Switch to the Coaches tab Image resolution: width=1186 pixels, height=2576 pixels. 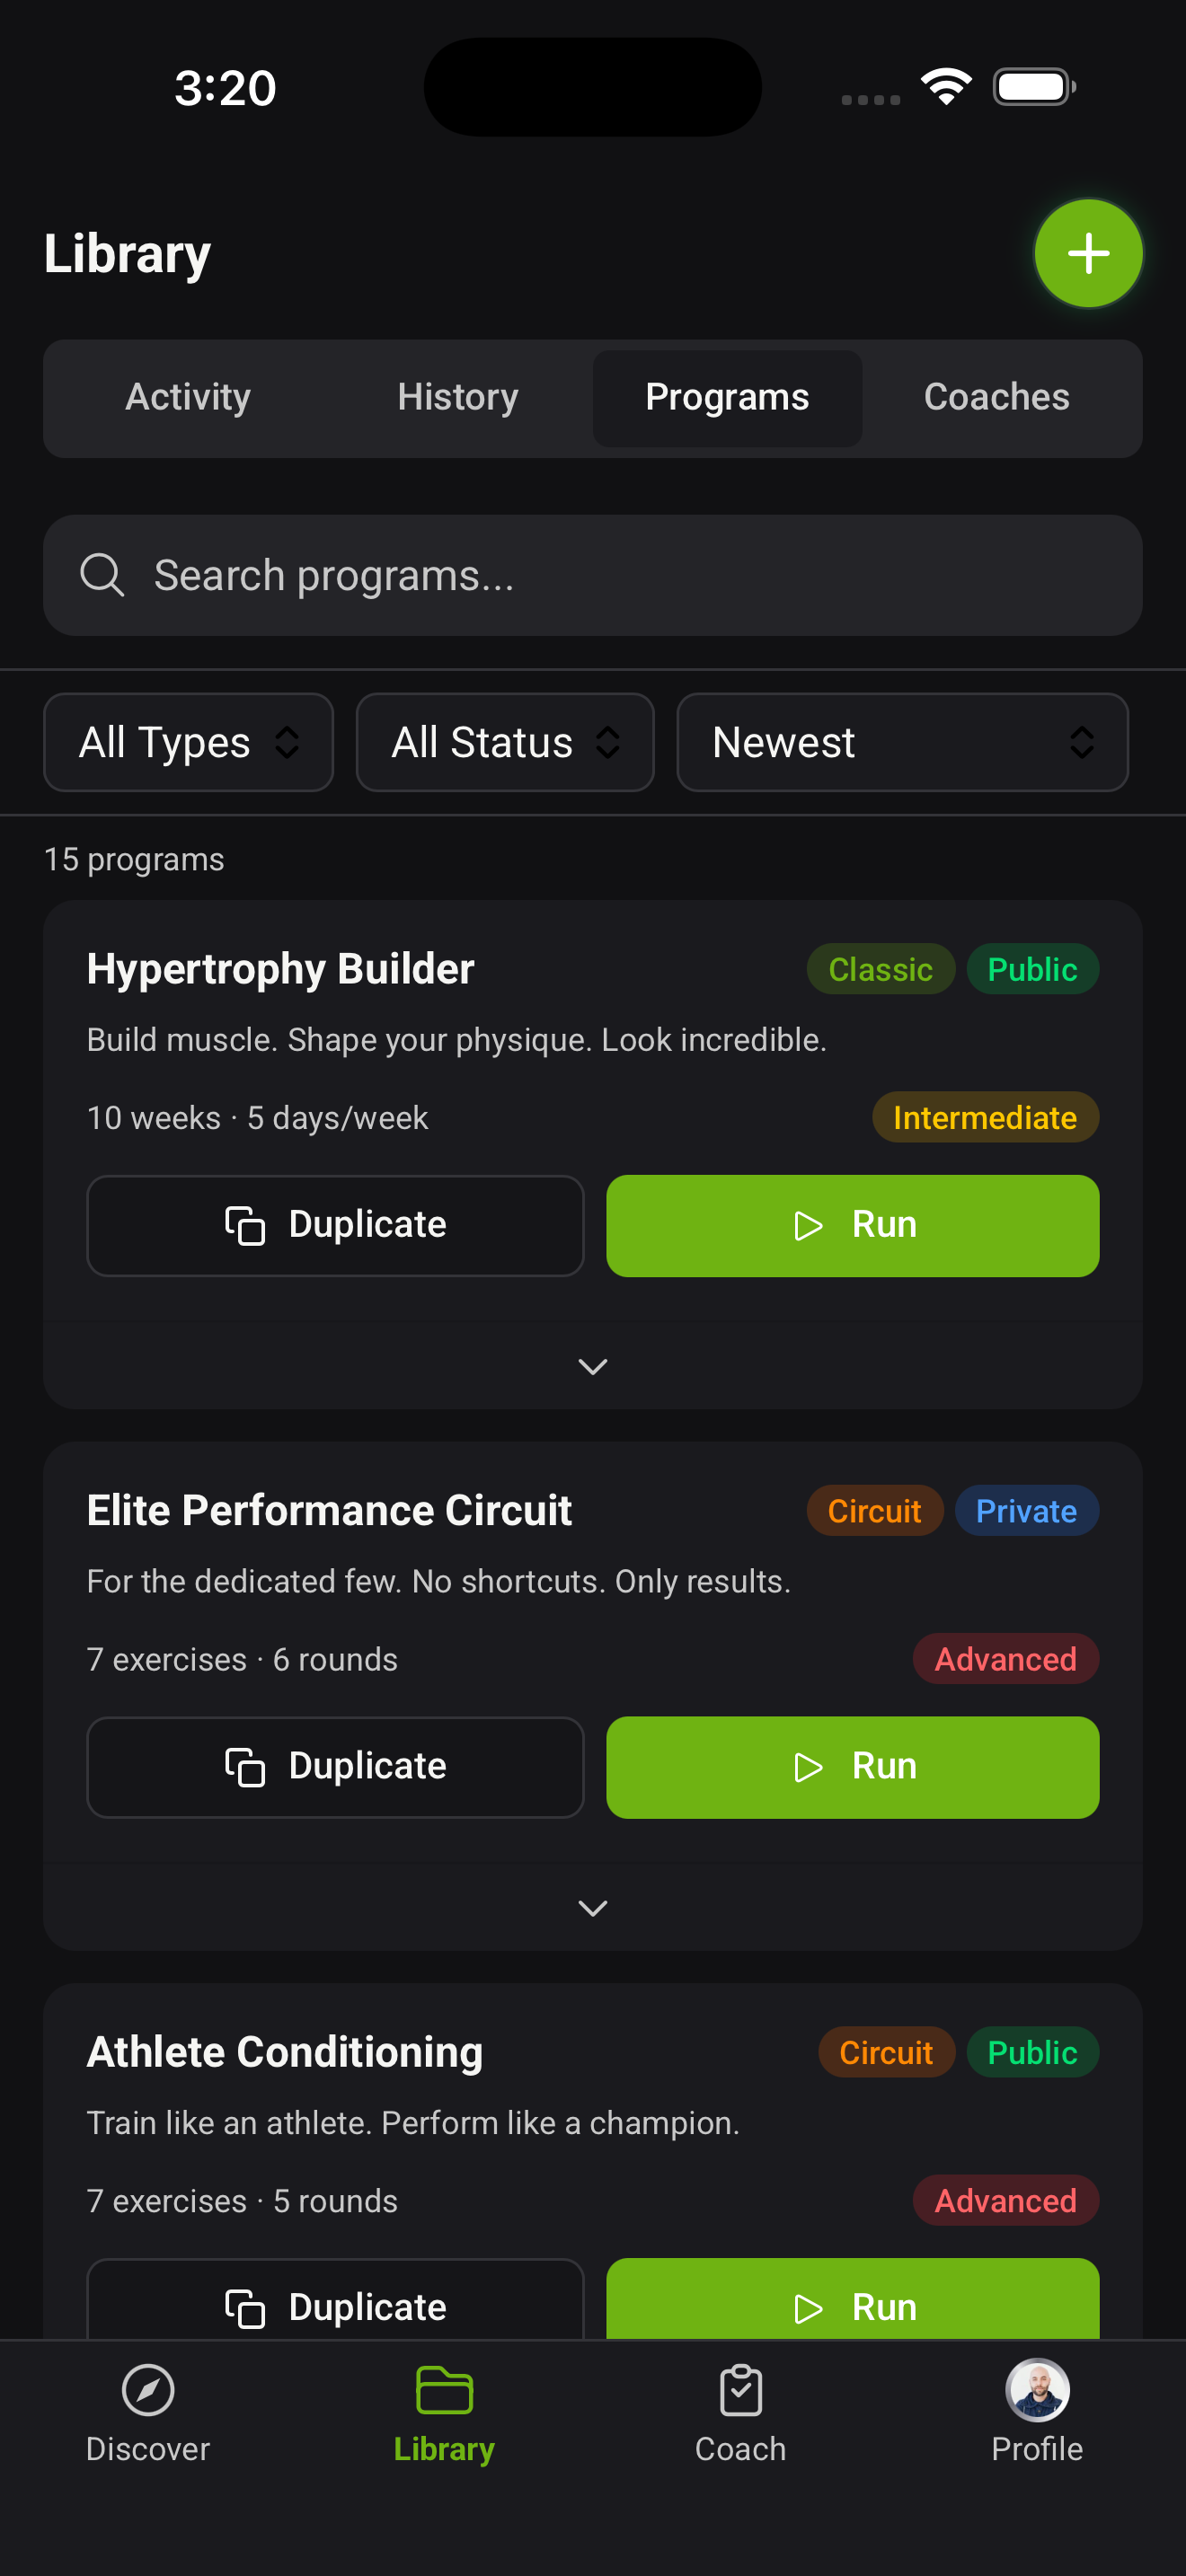pyautogui.click(x=996, y=397)
